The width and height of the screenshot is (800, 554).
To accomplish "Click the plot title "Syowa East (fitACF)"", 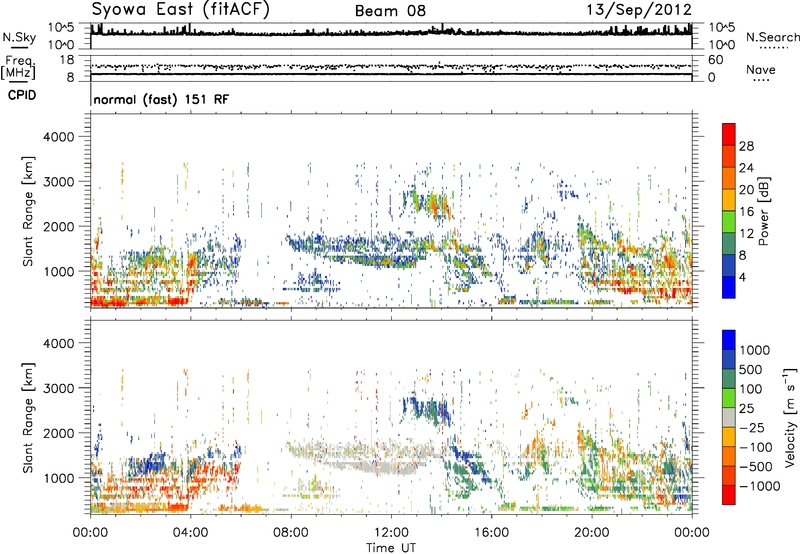I will [x=181, y=9].
